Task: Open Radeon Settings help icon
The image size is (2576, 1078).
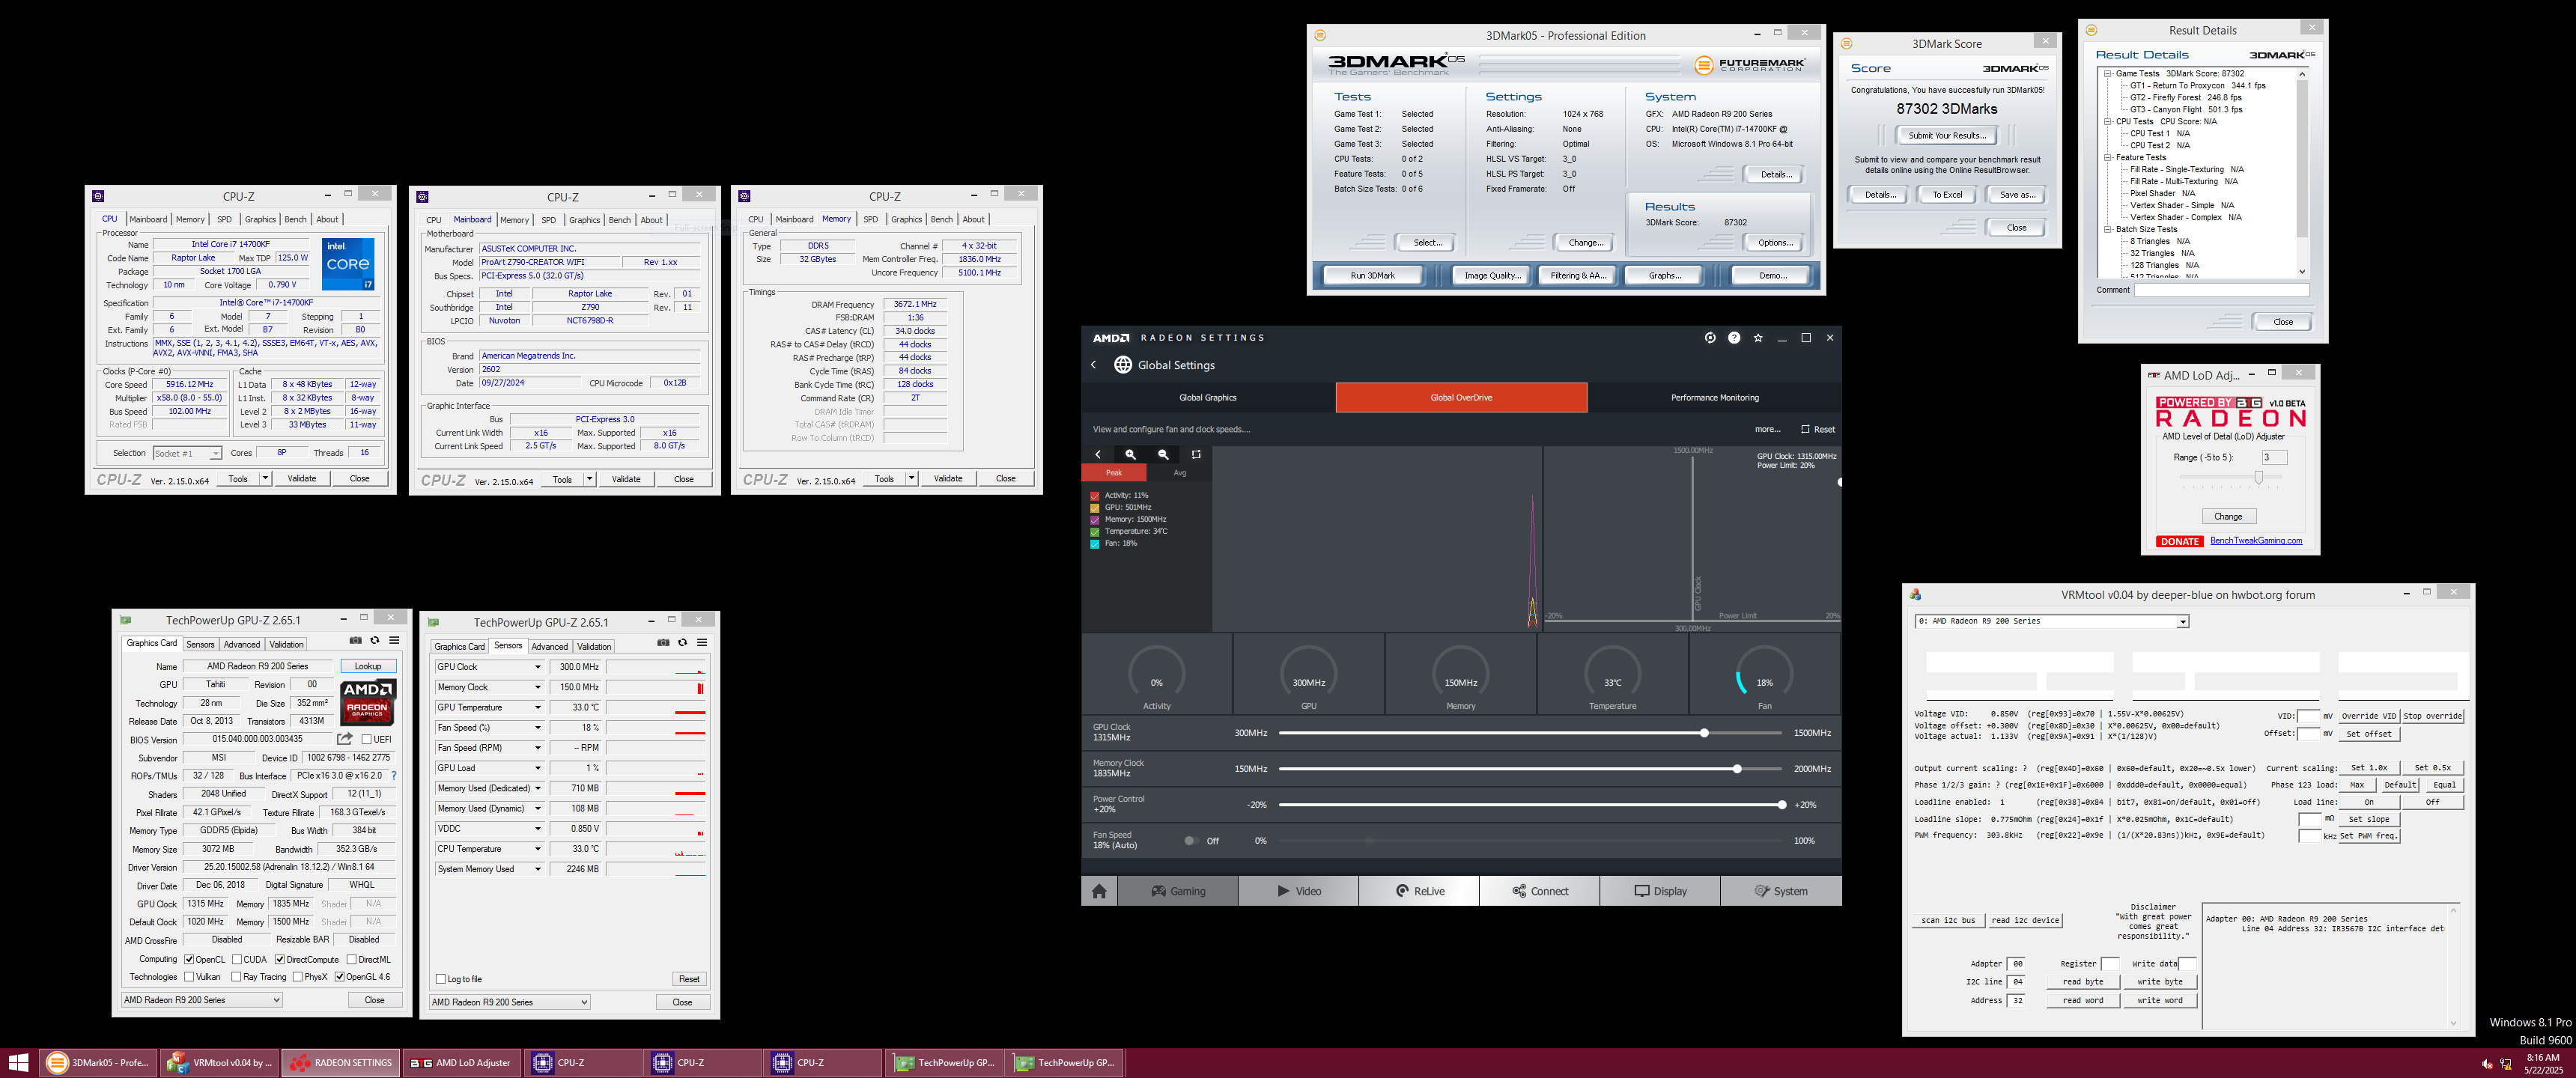Action: tap(1734, 338)
